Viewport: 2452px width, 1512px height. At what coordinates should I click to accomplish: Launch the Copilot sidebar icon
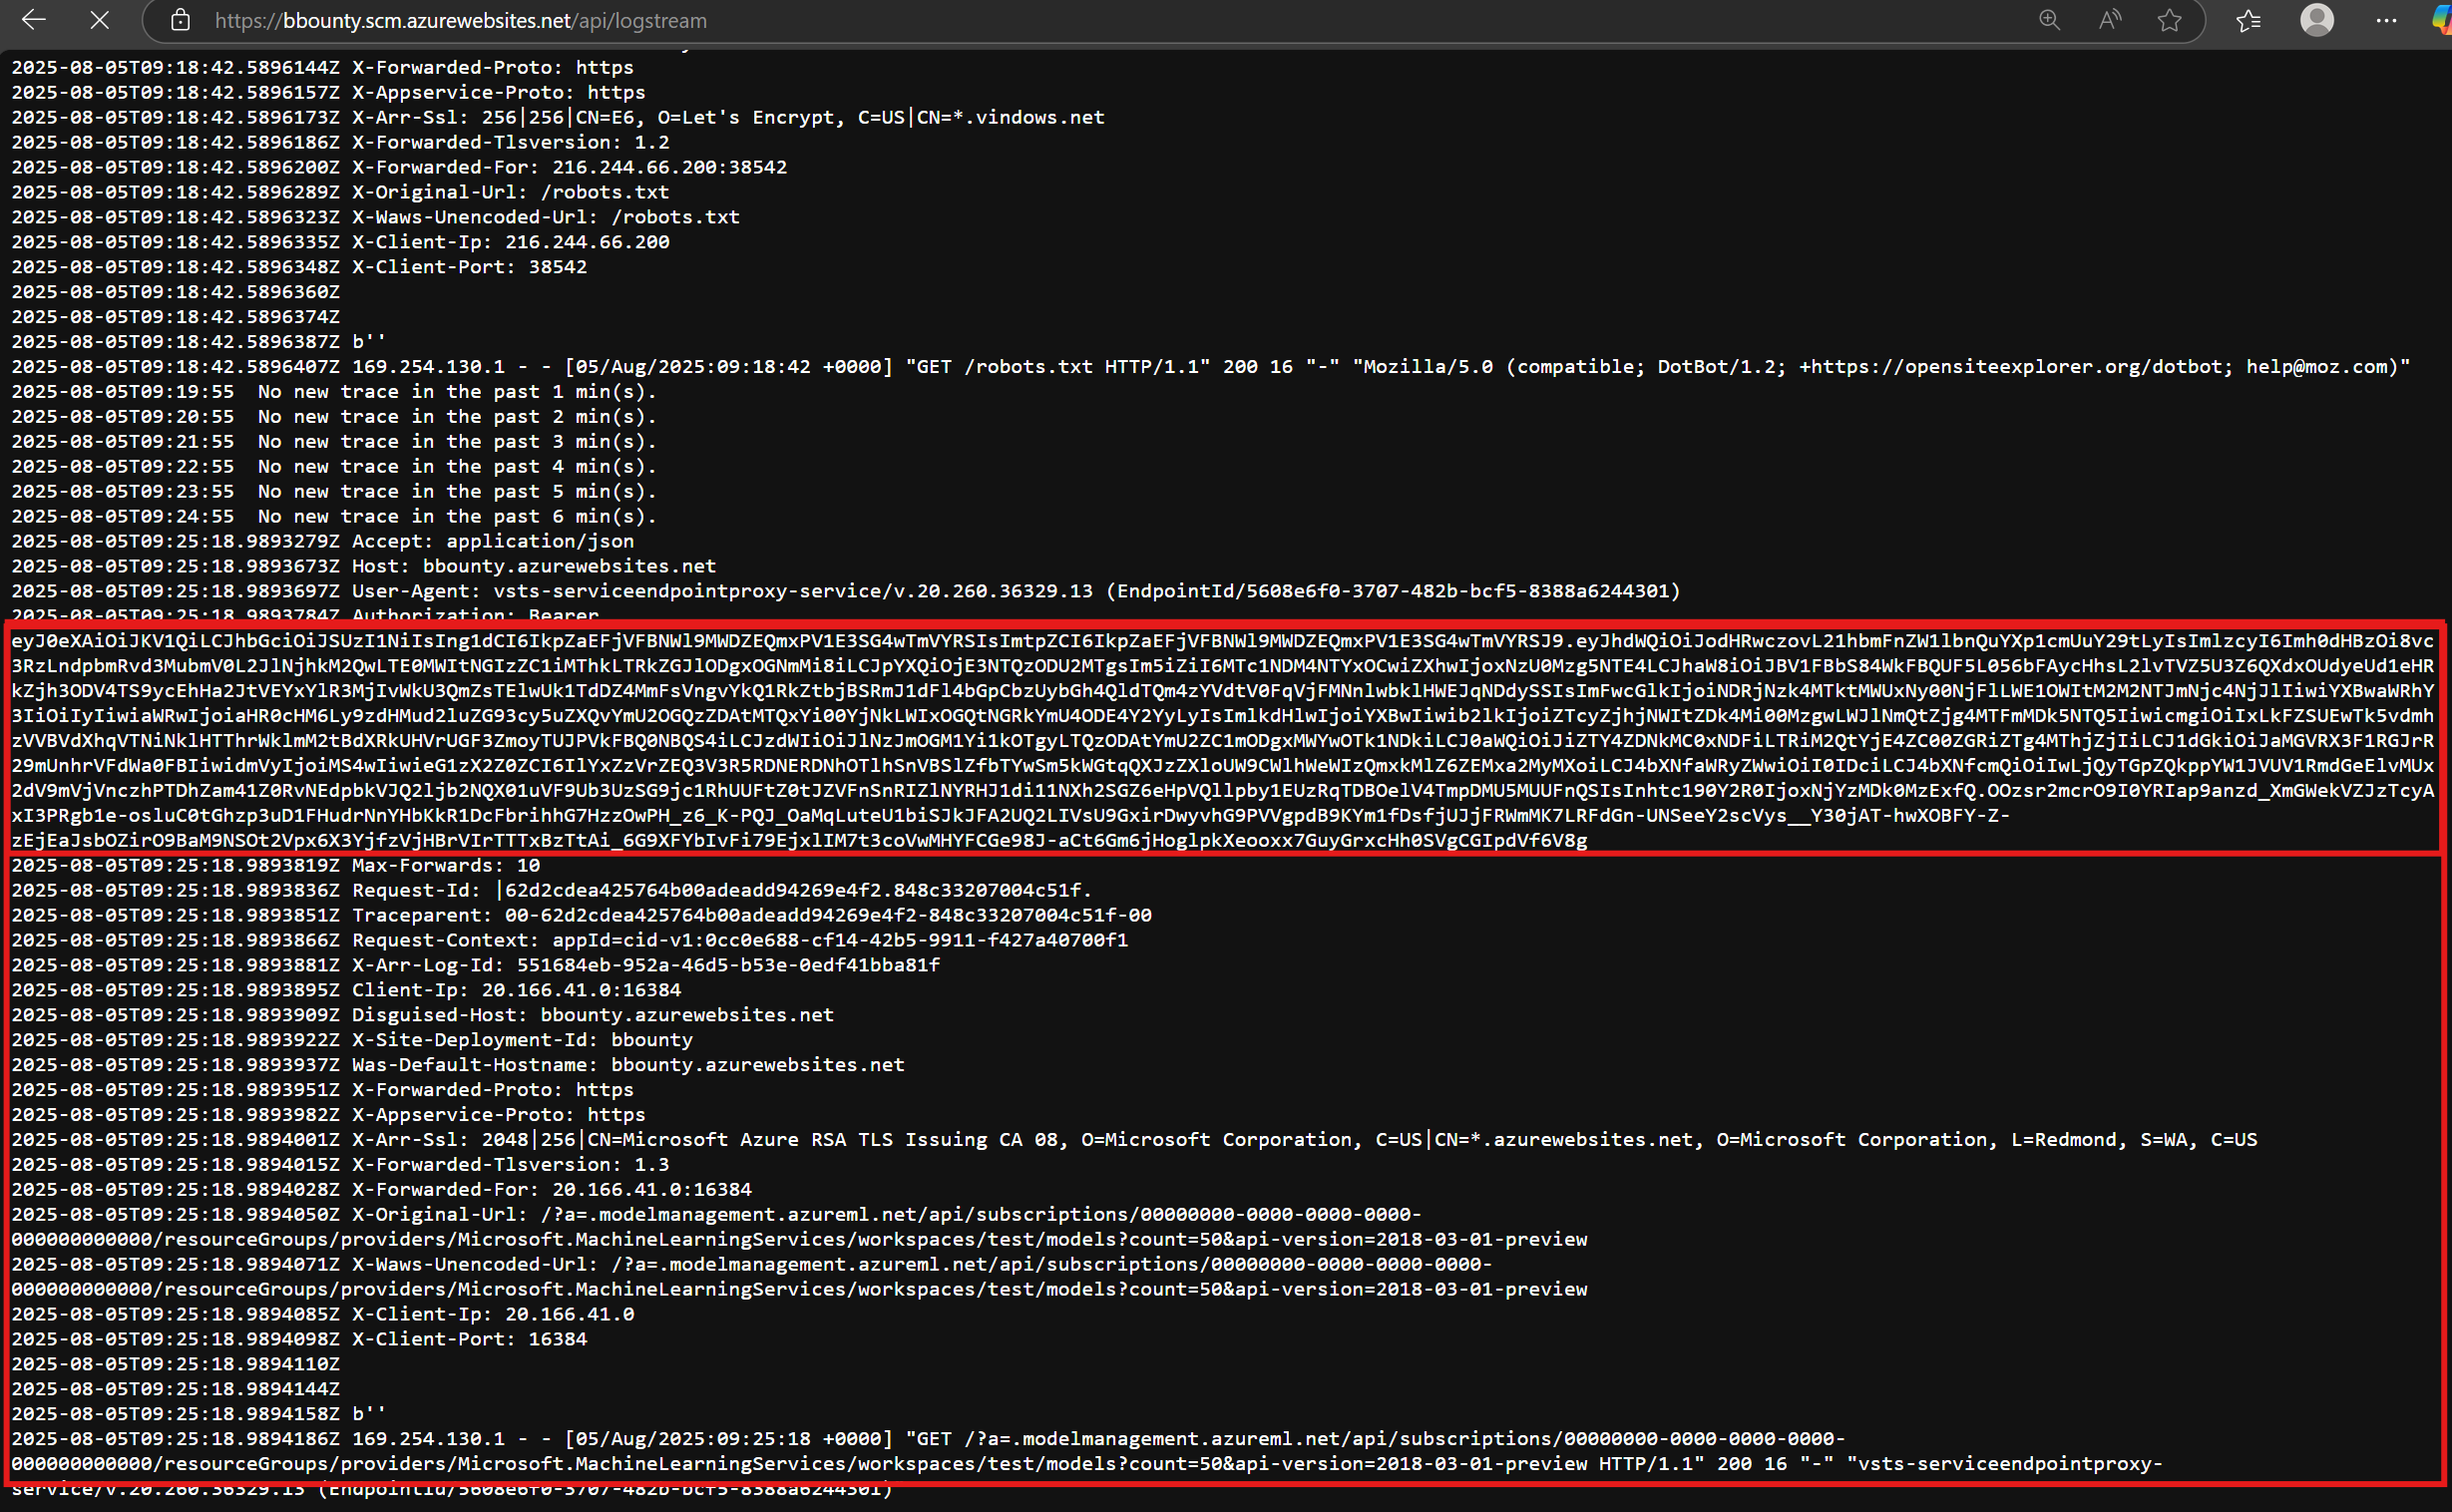coord(2441,20)
